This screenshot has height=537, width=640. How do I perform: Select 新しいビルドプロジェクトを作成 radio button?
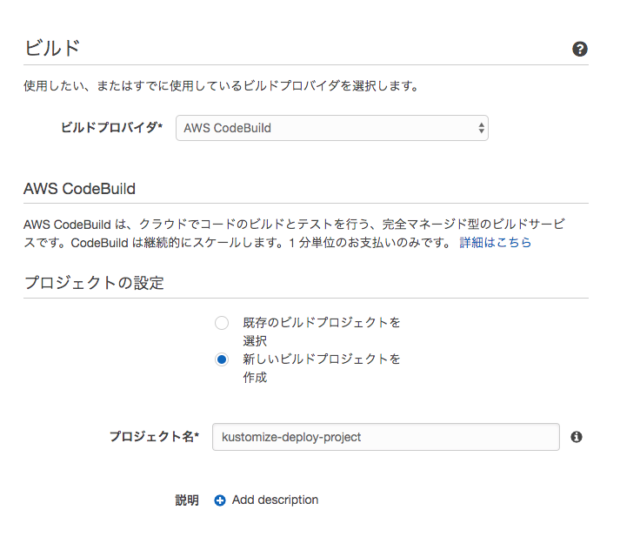(222, 359)
